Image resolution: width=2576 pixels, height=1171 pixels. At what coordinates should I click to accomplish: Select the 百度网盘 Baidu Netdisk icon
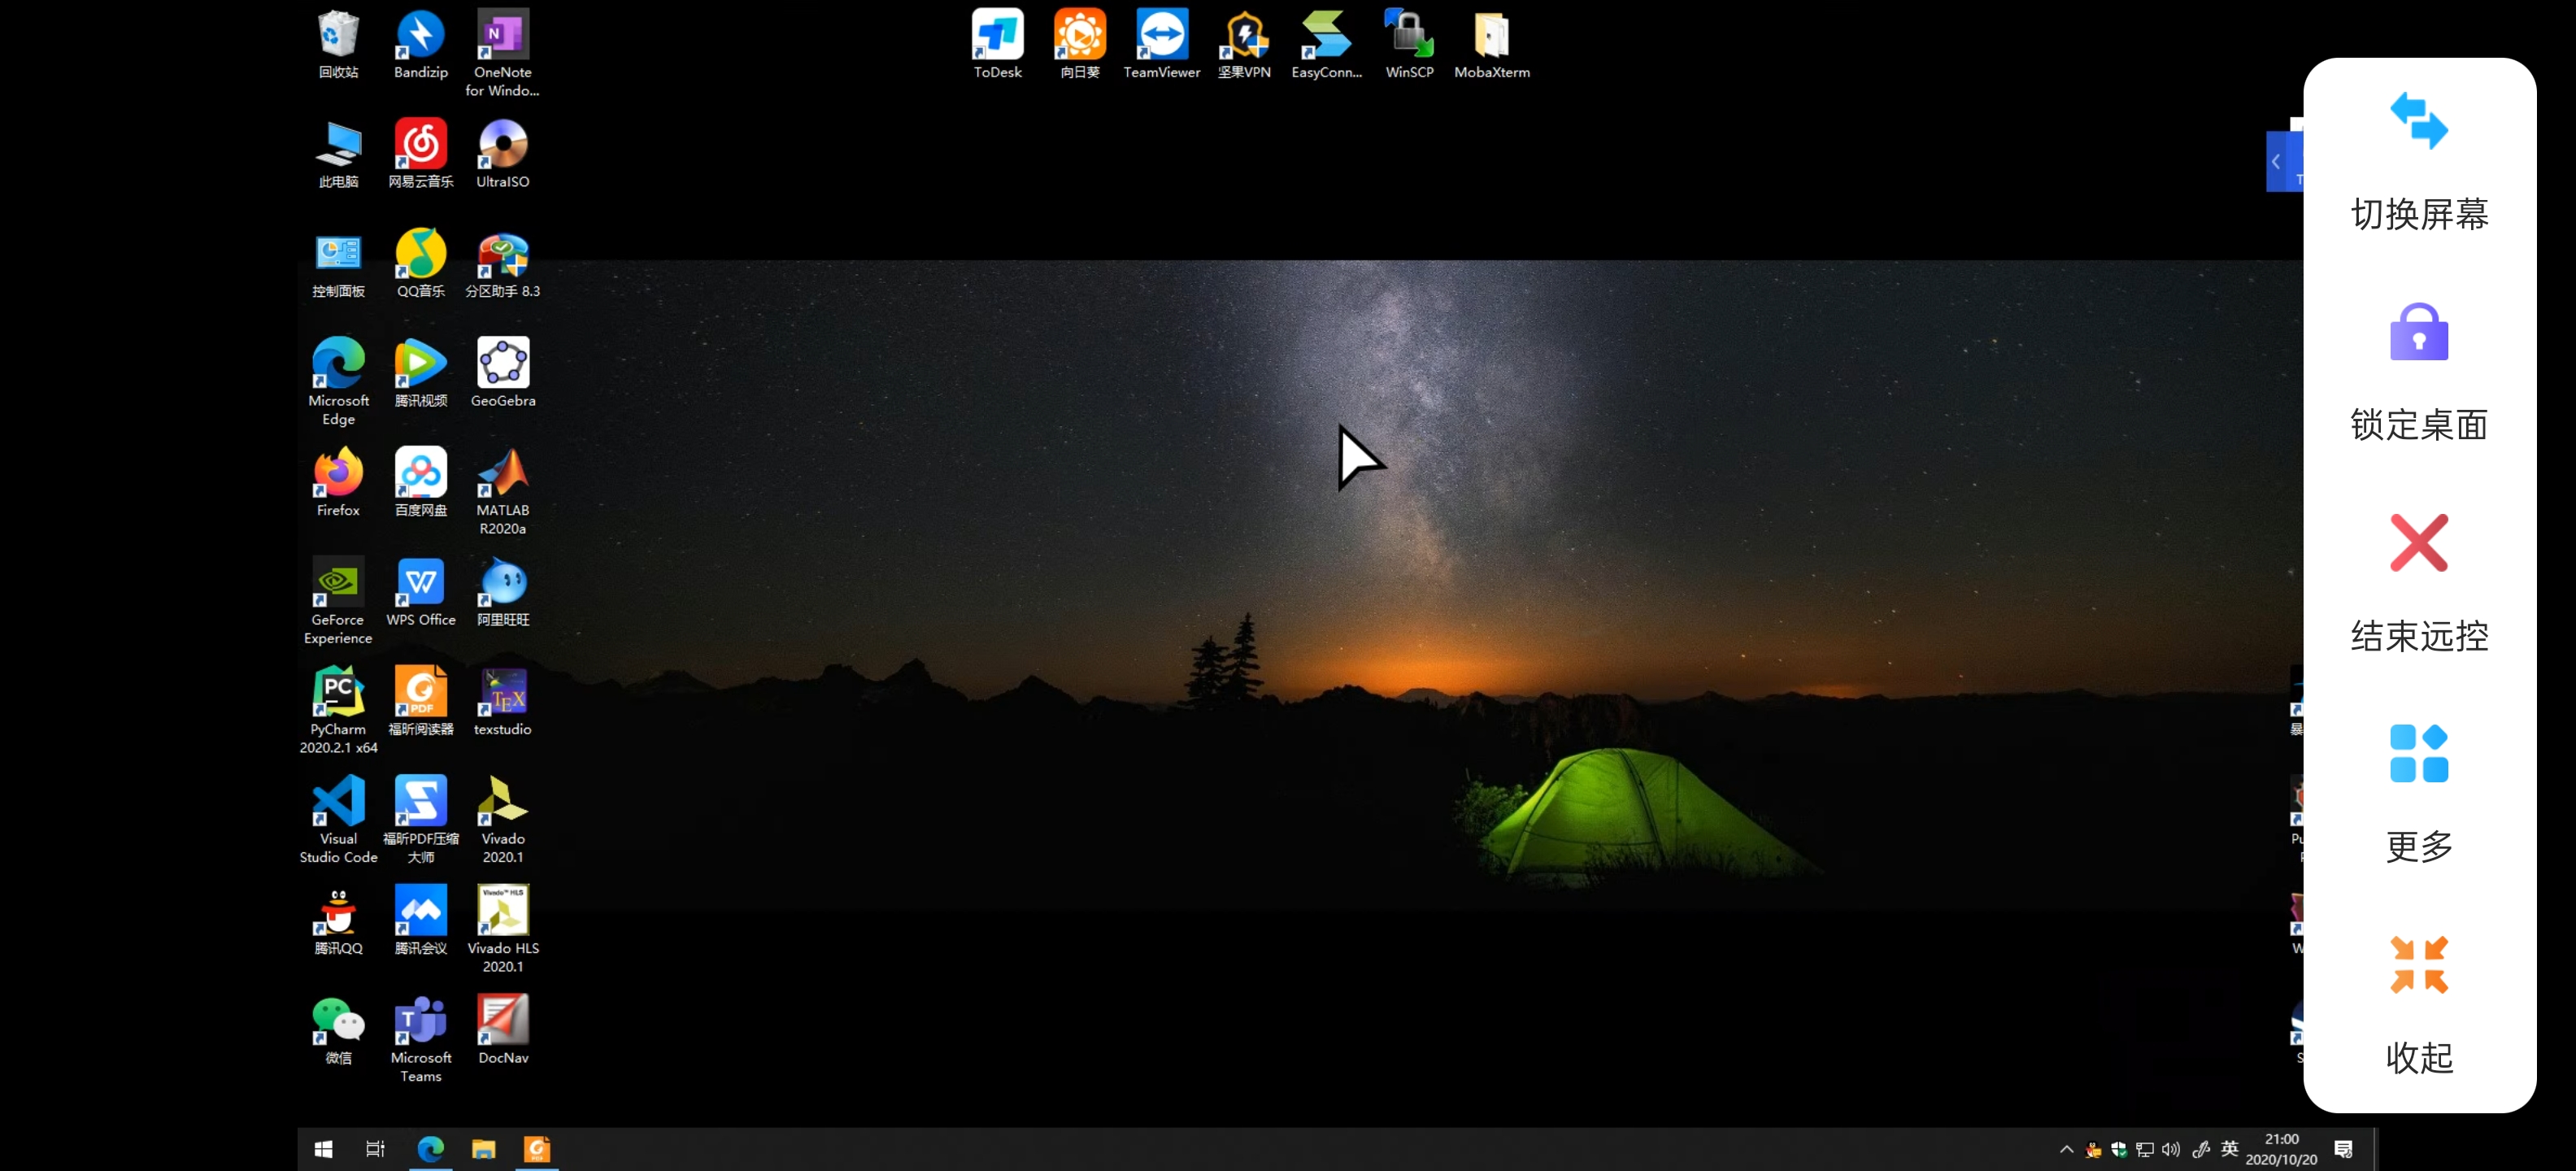click(x=420, y=483)
